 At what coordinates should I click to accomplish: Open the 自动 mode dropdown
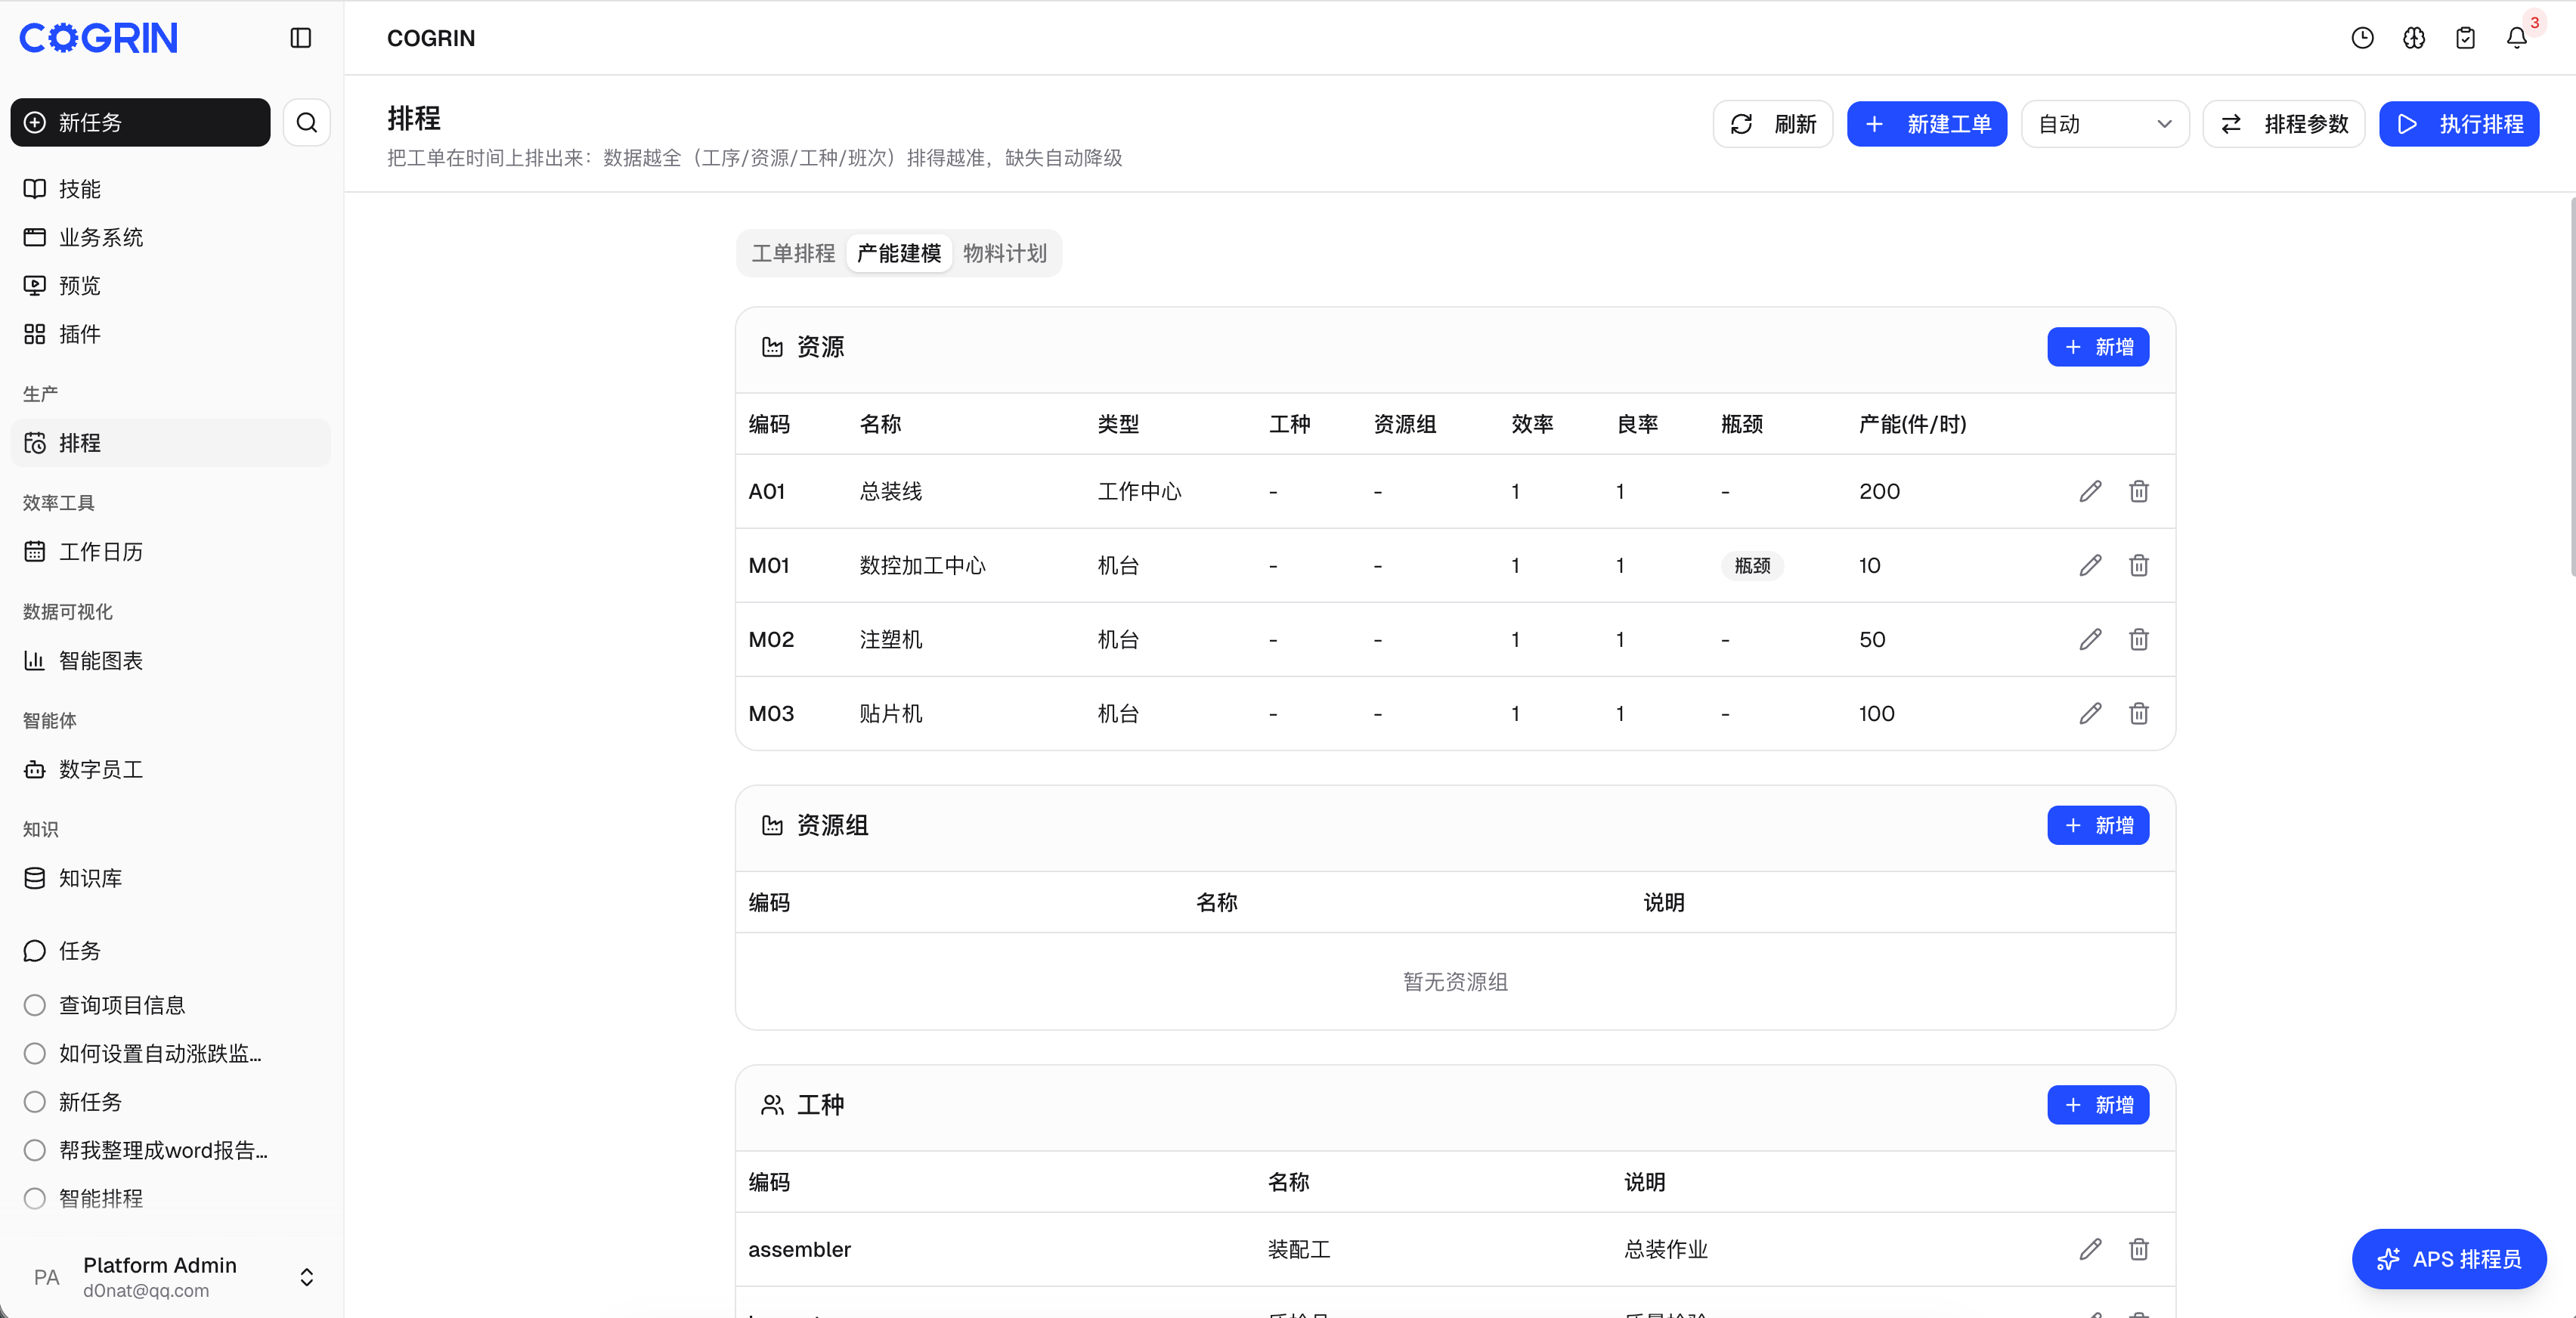click(2105, 124)
